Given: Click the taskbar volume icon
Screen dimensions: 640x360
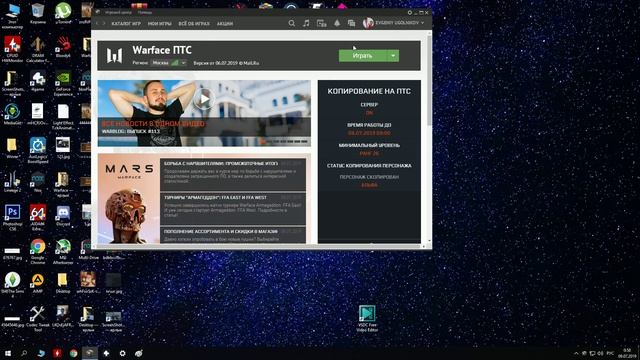Looking at the screenshot, I should [600, 353].
